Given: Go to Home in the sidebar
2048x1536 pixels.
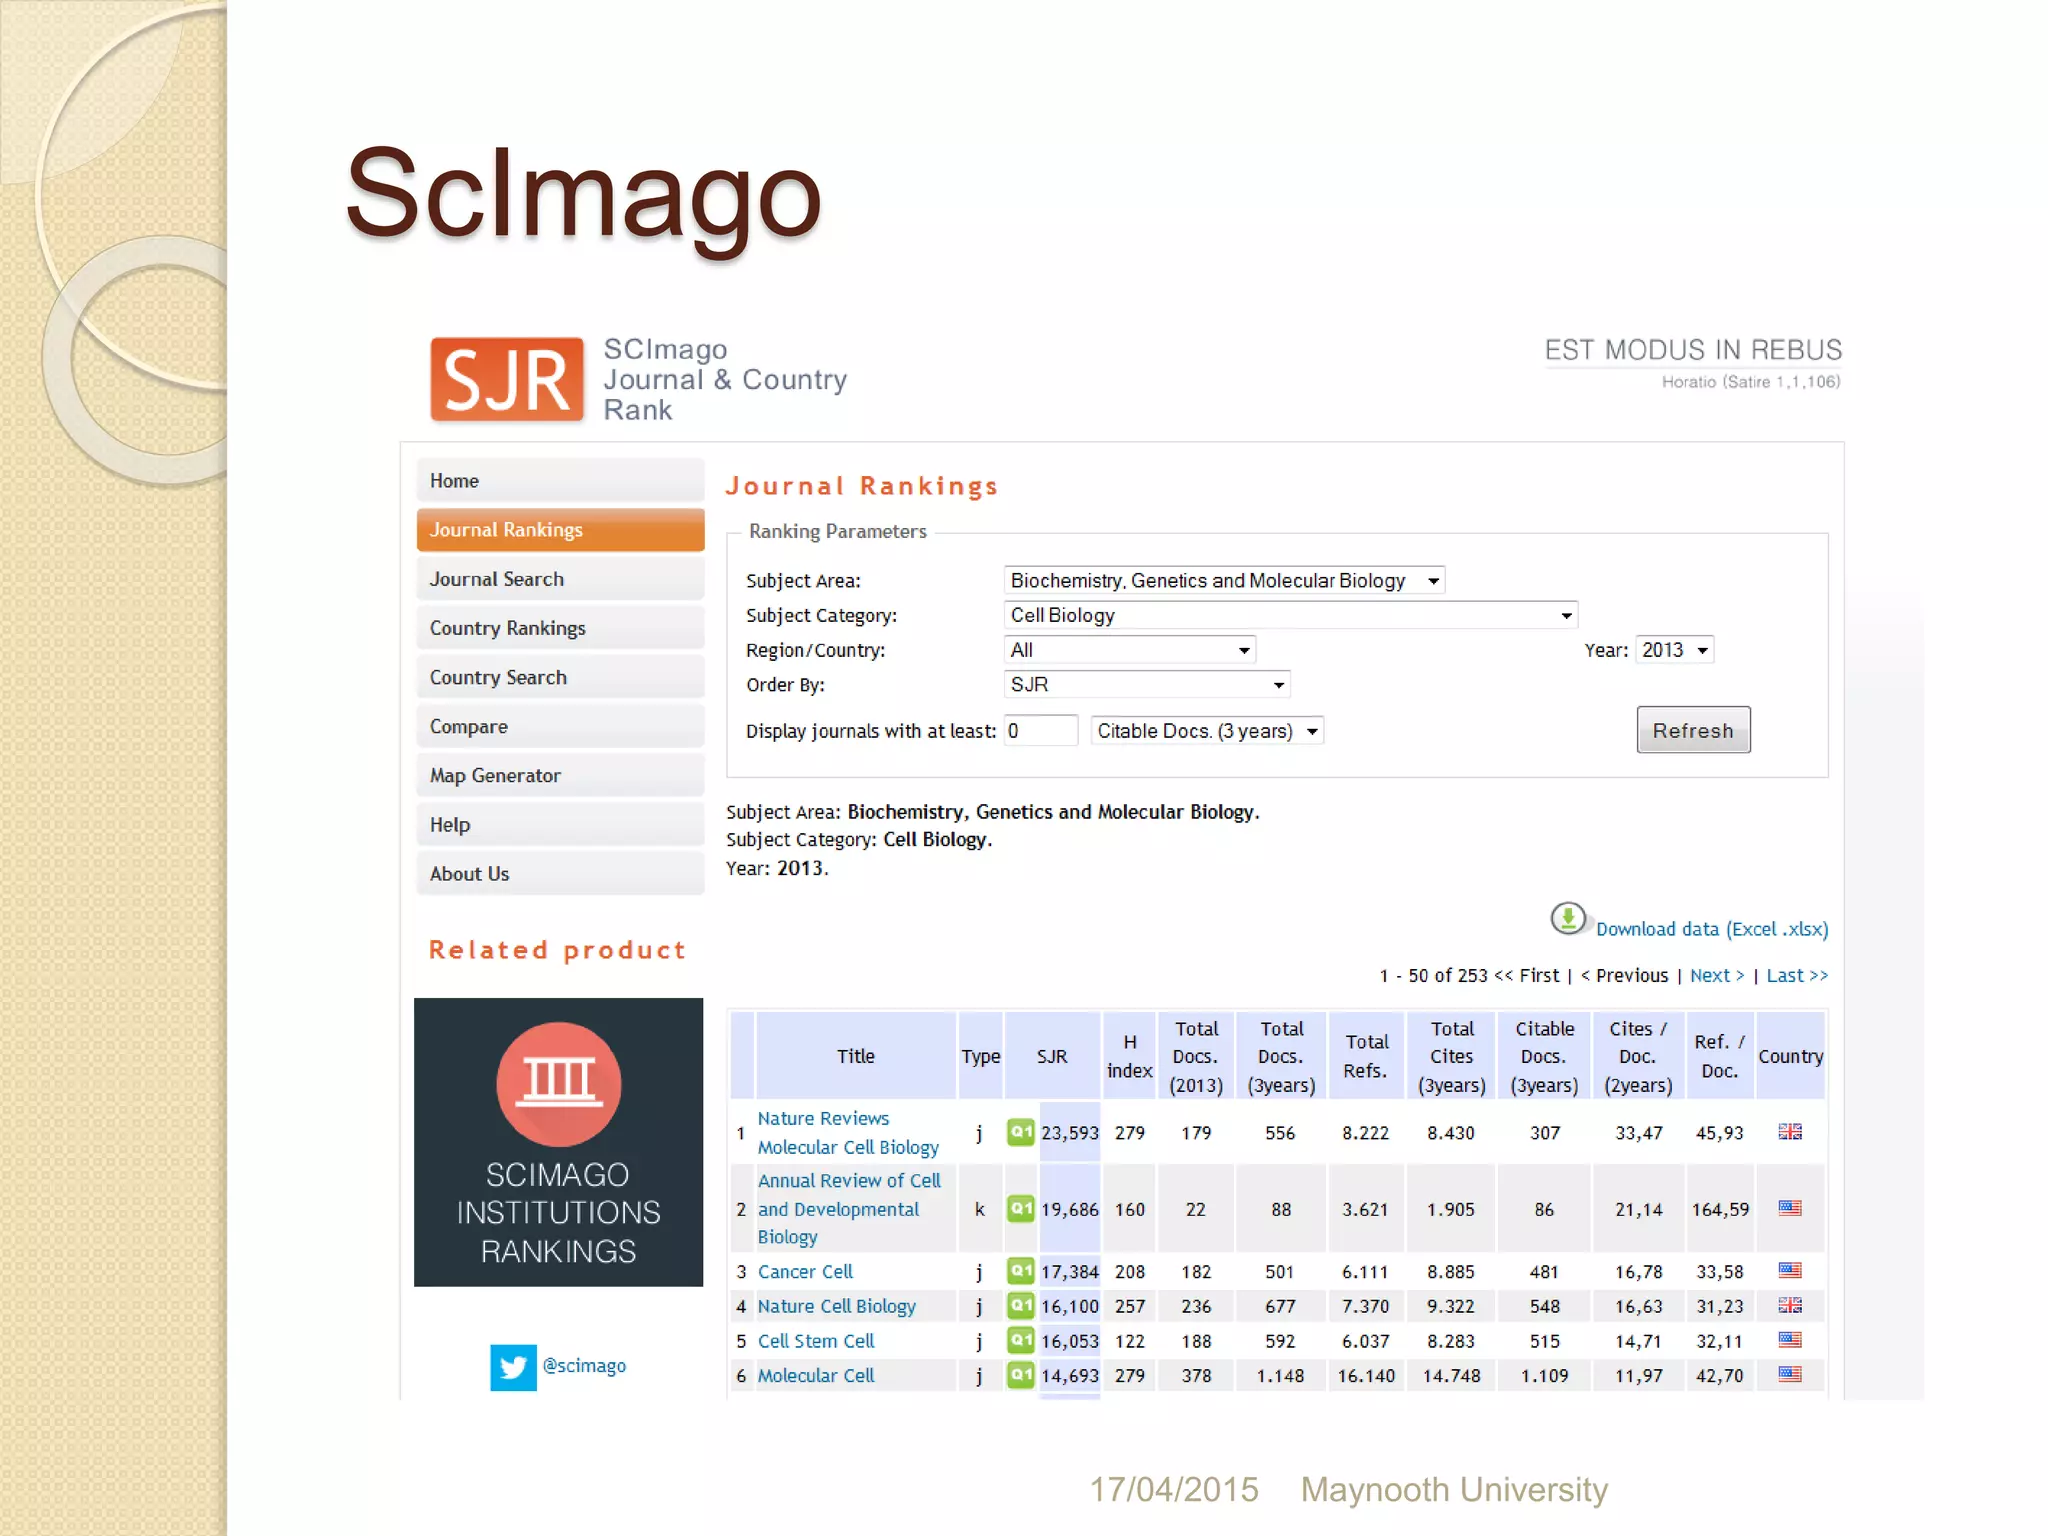Looking at the screenshot, I should [x=560, y=480].
